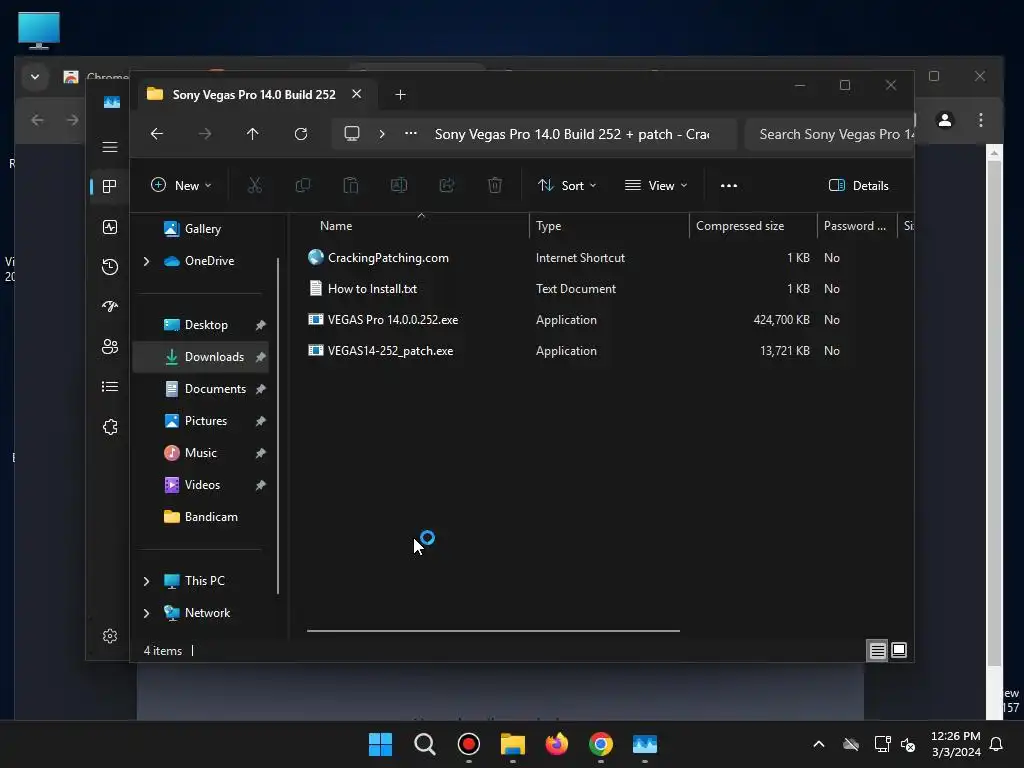This screenshot has width=1024, height=768.
Task: Click the Search Sony Vegas Pro box
Action: pos(830,135)
